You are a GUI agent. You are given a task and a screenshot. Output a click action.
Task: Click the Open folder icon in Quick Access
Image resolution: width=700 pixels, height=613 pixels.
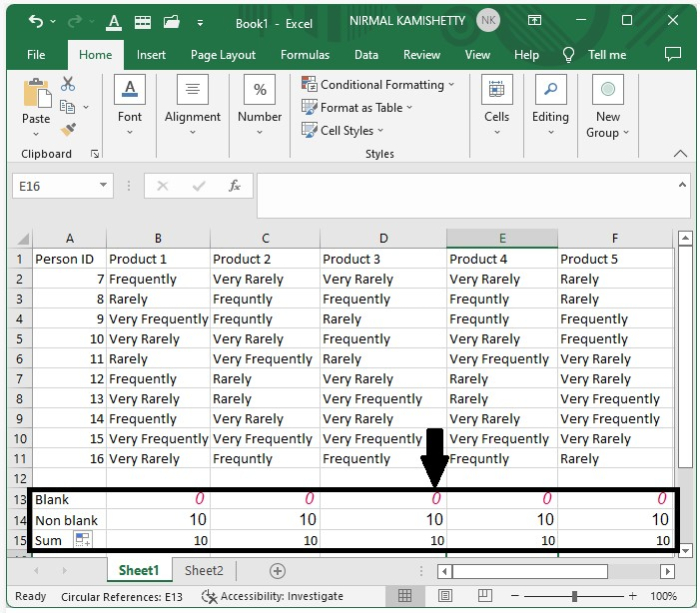point(171,21)
